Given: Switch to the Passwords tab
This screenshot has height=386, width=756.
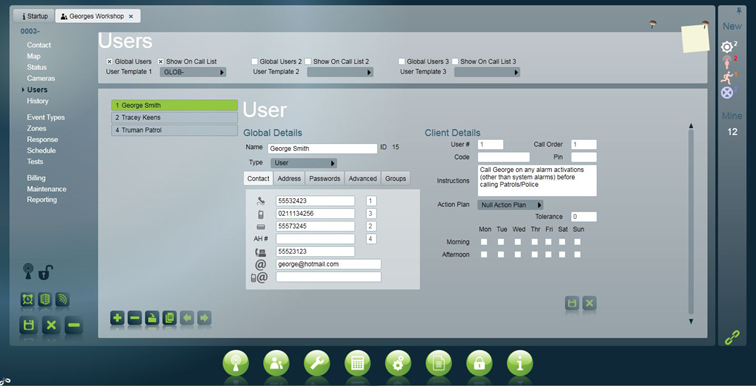Looking at the screenshot, I should (324, 178).
